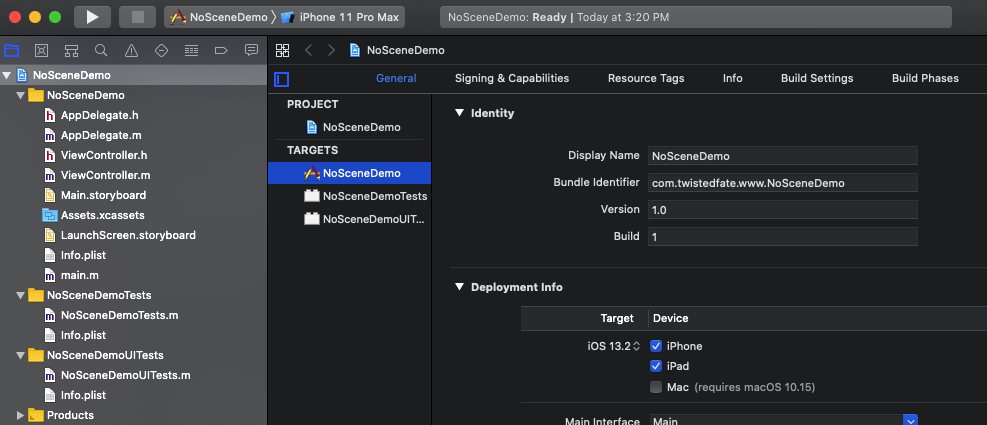Screen dimensions: 987x425
Task: Open the Report navigator speech-bubble icon
Action: pyautogui.click(x=251, y=50)
